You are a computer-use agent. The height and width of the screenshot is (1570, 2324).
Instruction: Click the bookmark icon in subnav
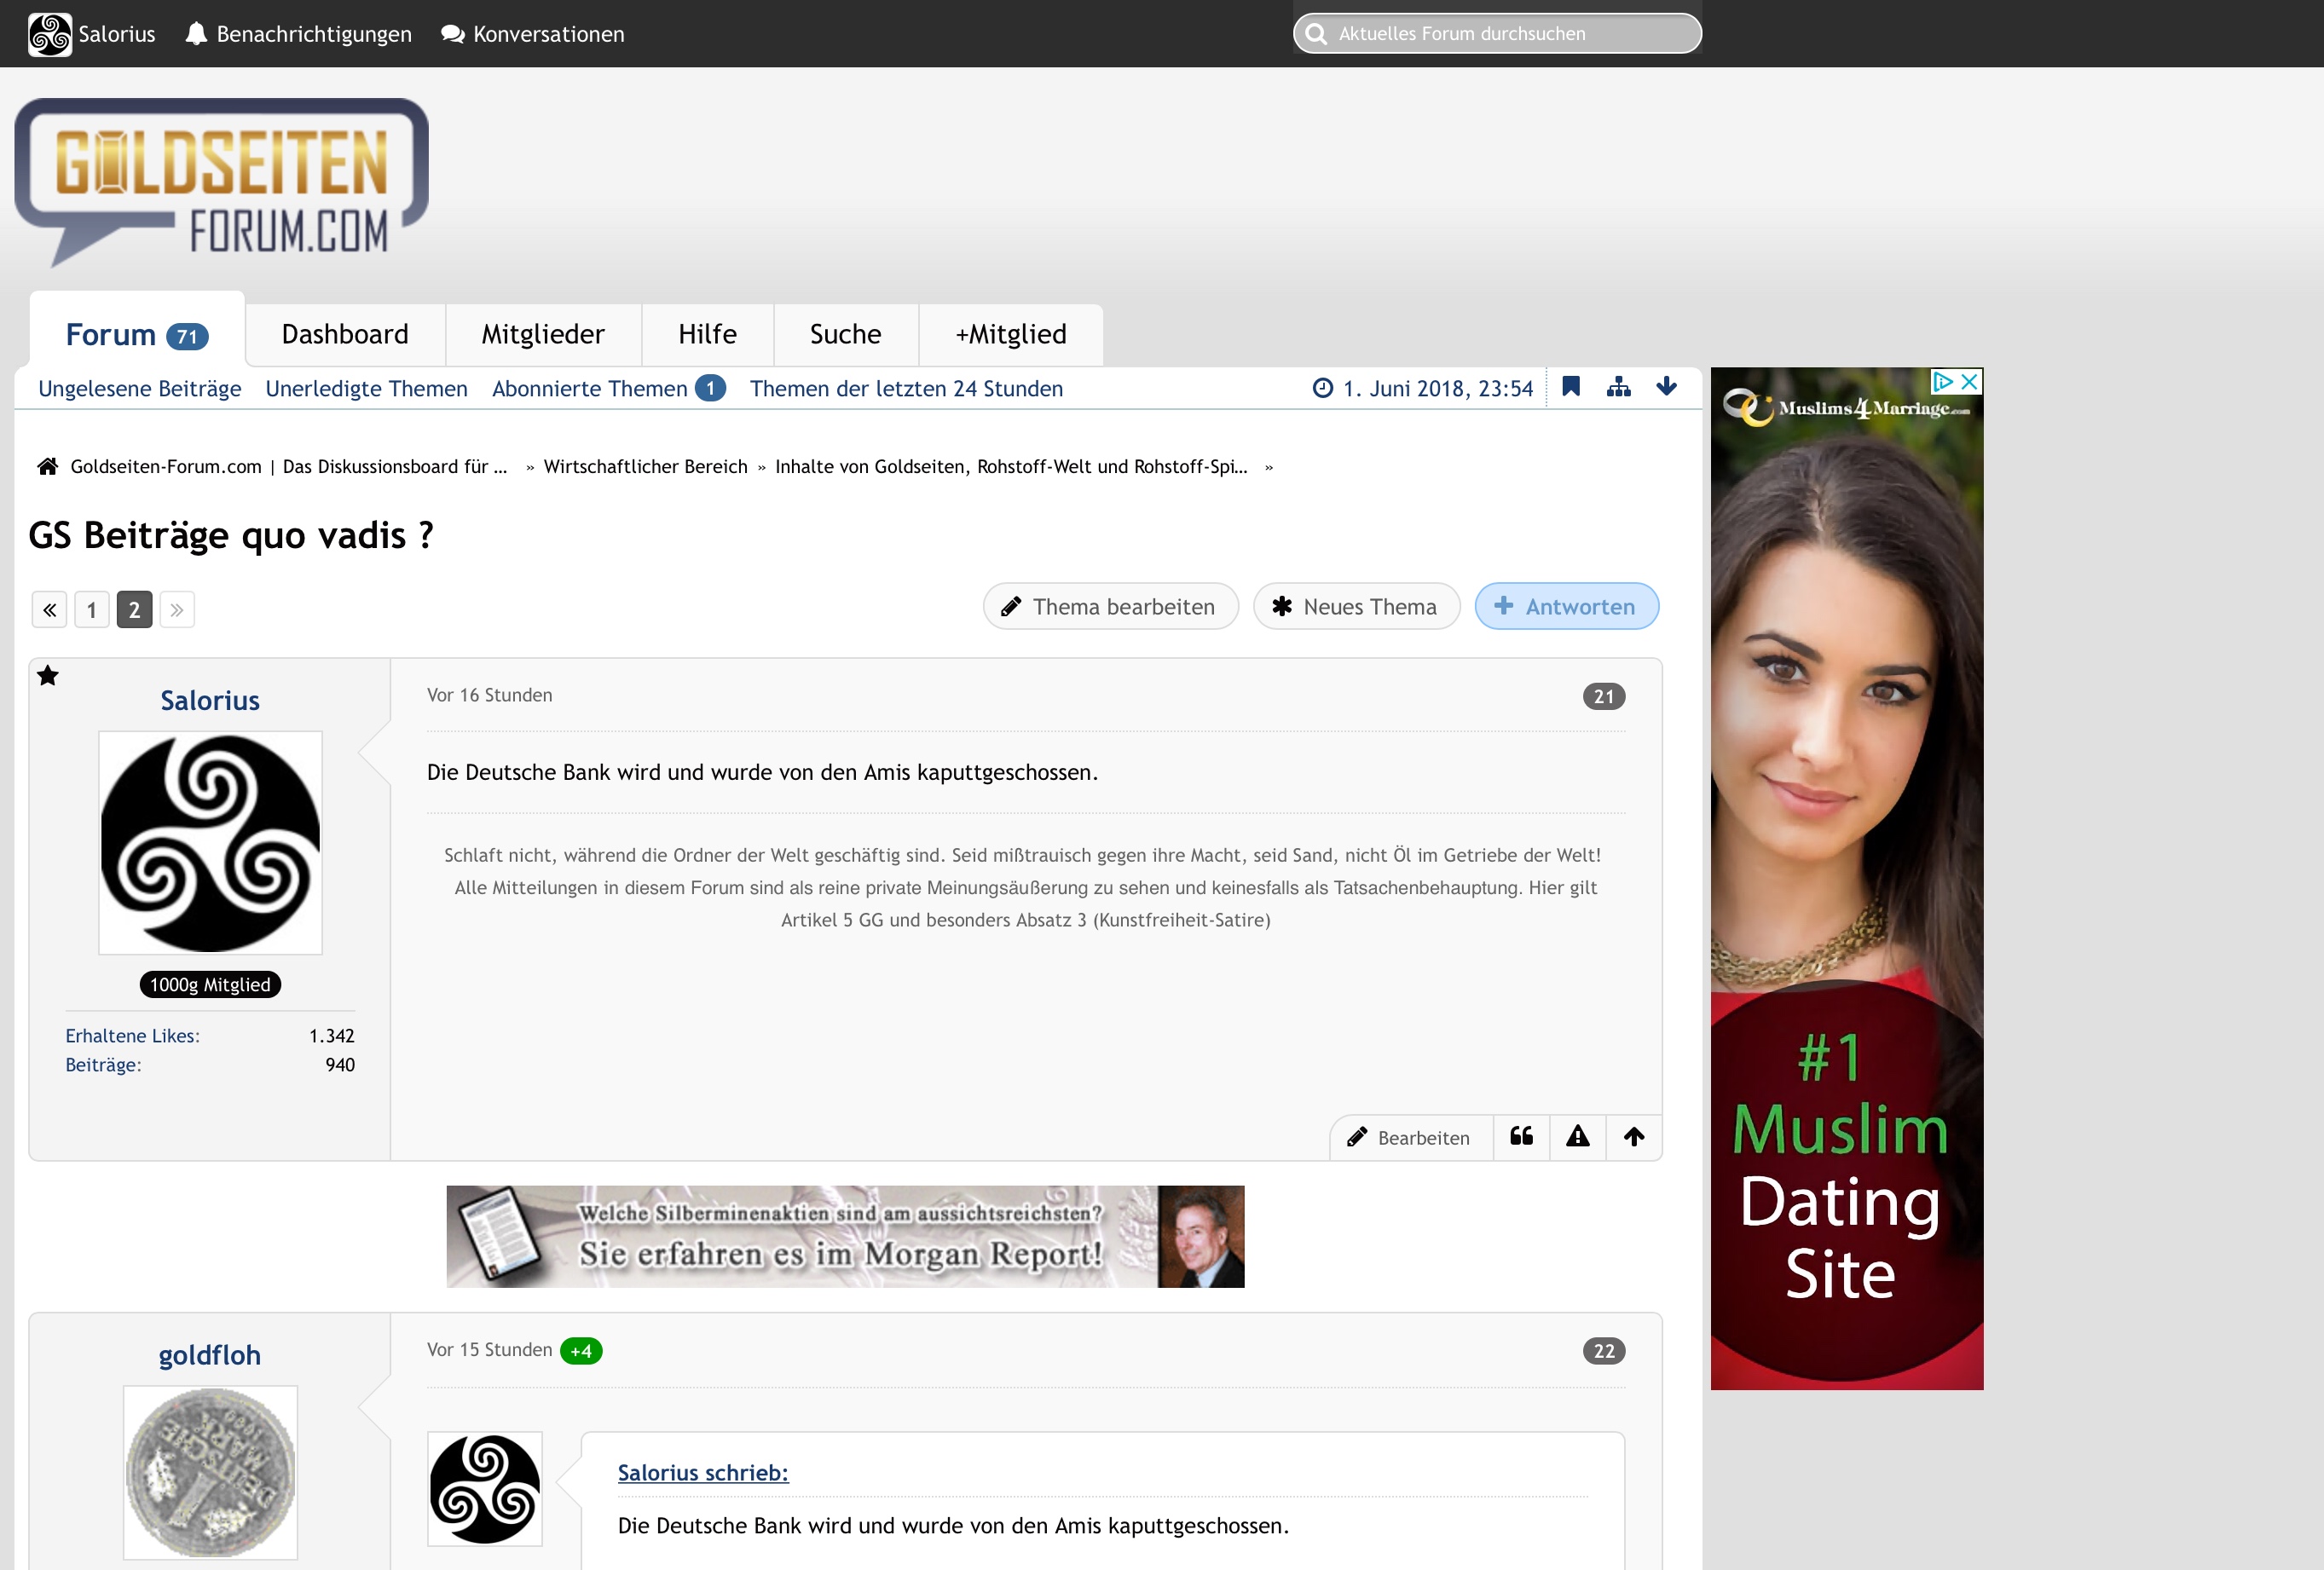(1571, 387)
